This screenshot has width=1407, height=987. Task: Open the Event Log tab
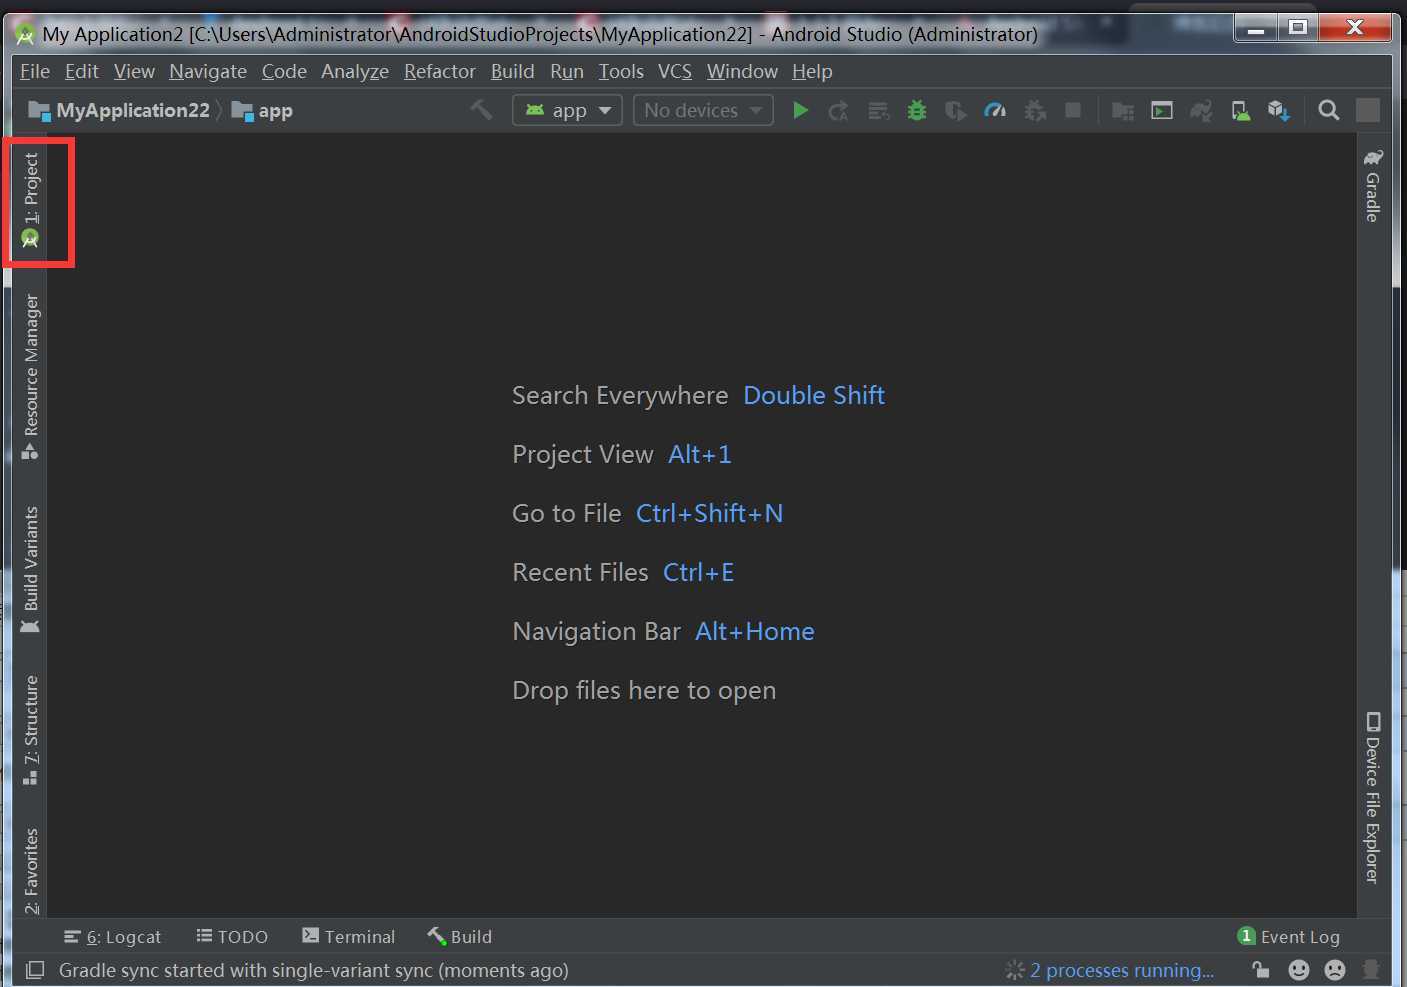click(1289, 937)
